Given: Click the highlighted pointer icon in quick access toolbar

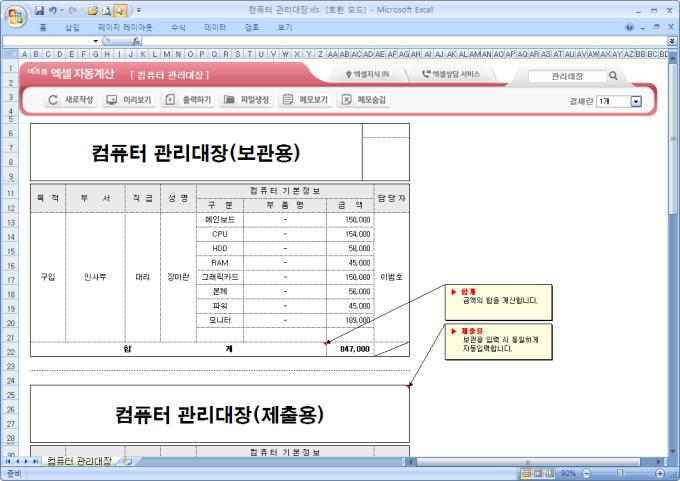Looking at the screenshot, I should 120,10.
